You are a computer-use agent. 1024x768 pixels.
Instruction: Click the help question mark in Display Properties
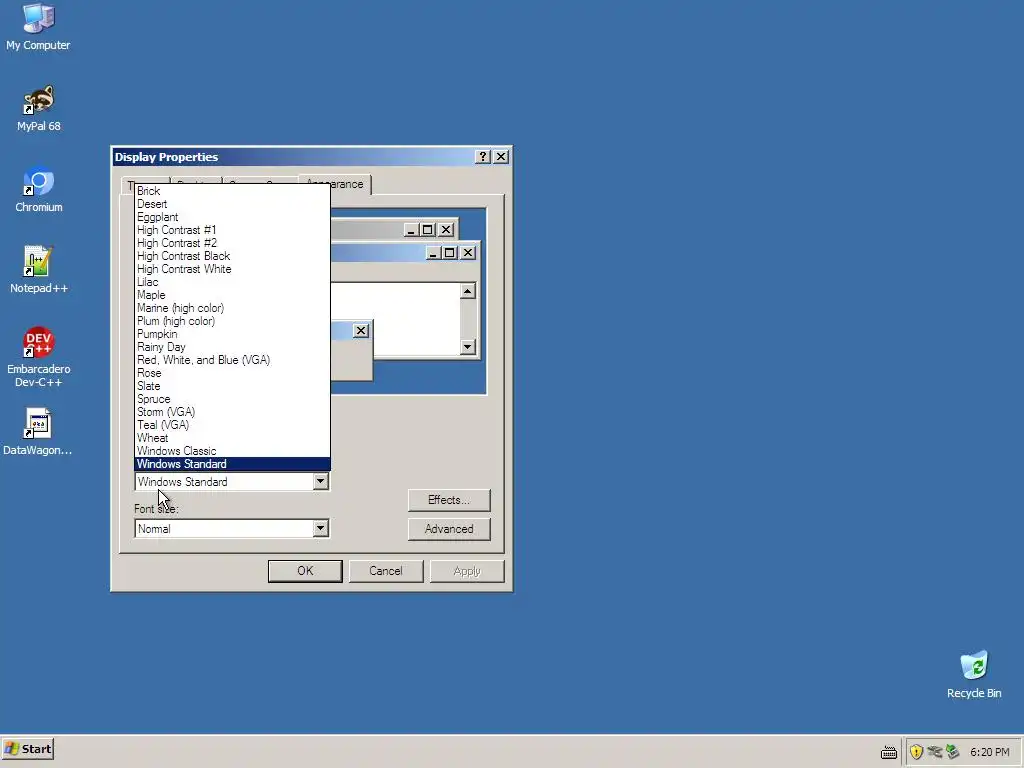pos(483,157)
